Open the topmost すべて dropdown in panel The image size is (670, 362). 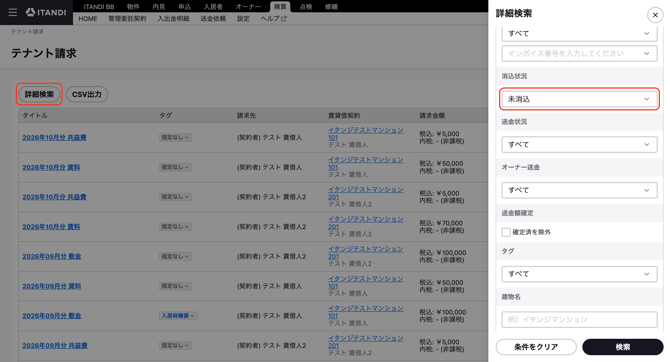pos(579,33)
